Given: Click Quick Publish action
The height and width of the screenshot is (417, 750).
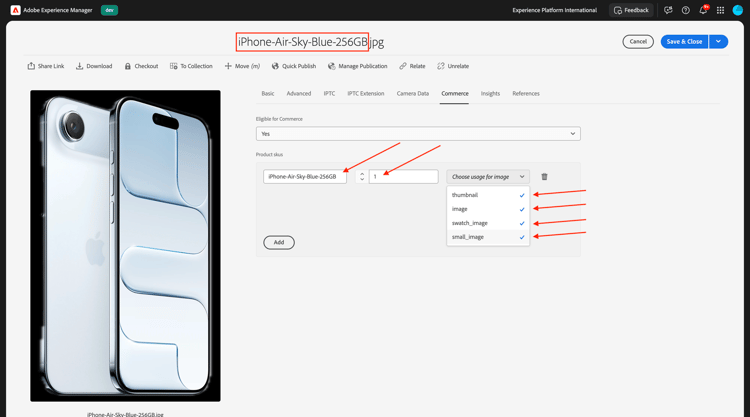Looking at the screenshot, I should (294, 66).
